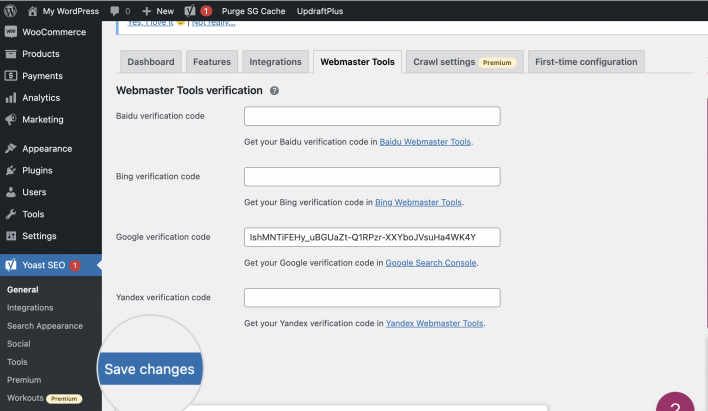Open Workouts submenu item
The image size is (708, 411).
(x=25, y=398)
